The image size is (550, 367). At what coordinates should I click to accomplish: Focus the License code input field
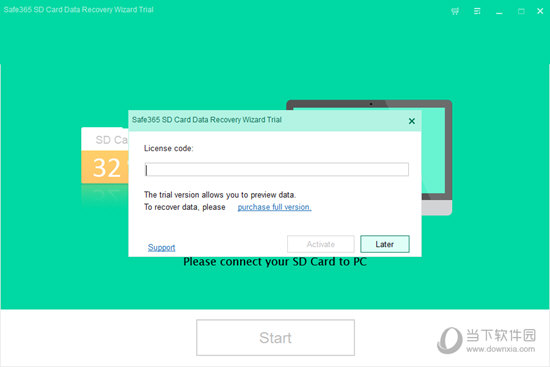tap(277, 169)
